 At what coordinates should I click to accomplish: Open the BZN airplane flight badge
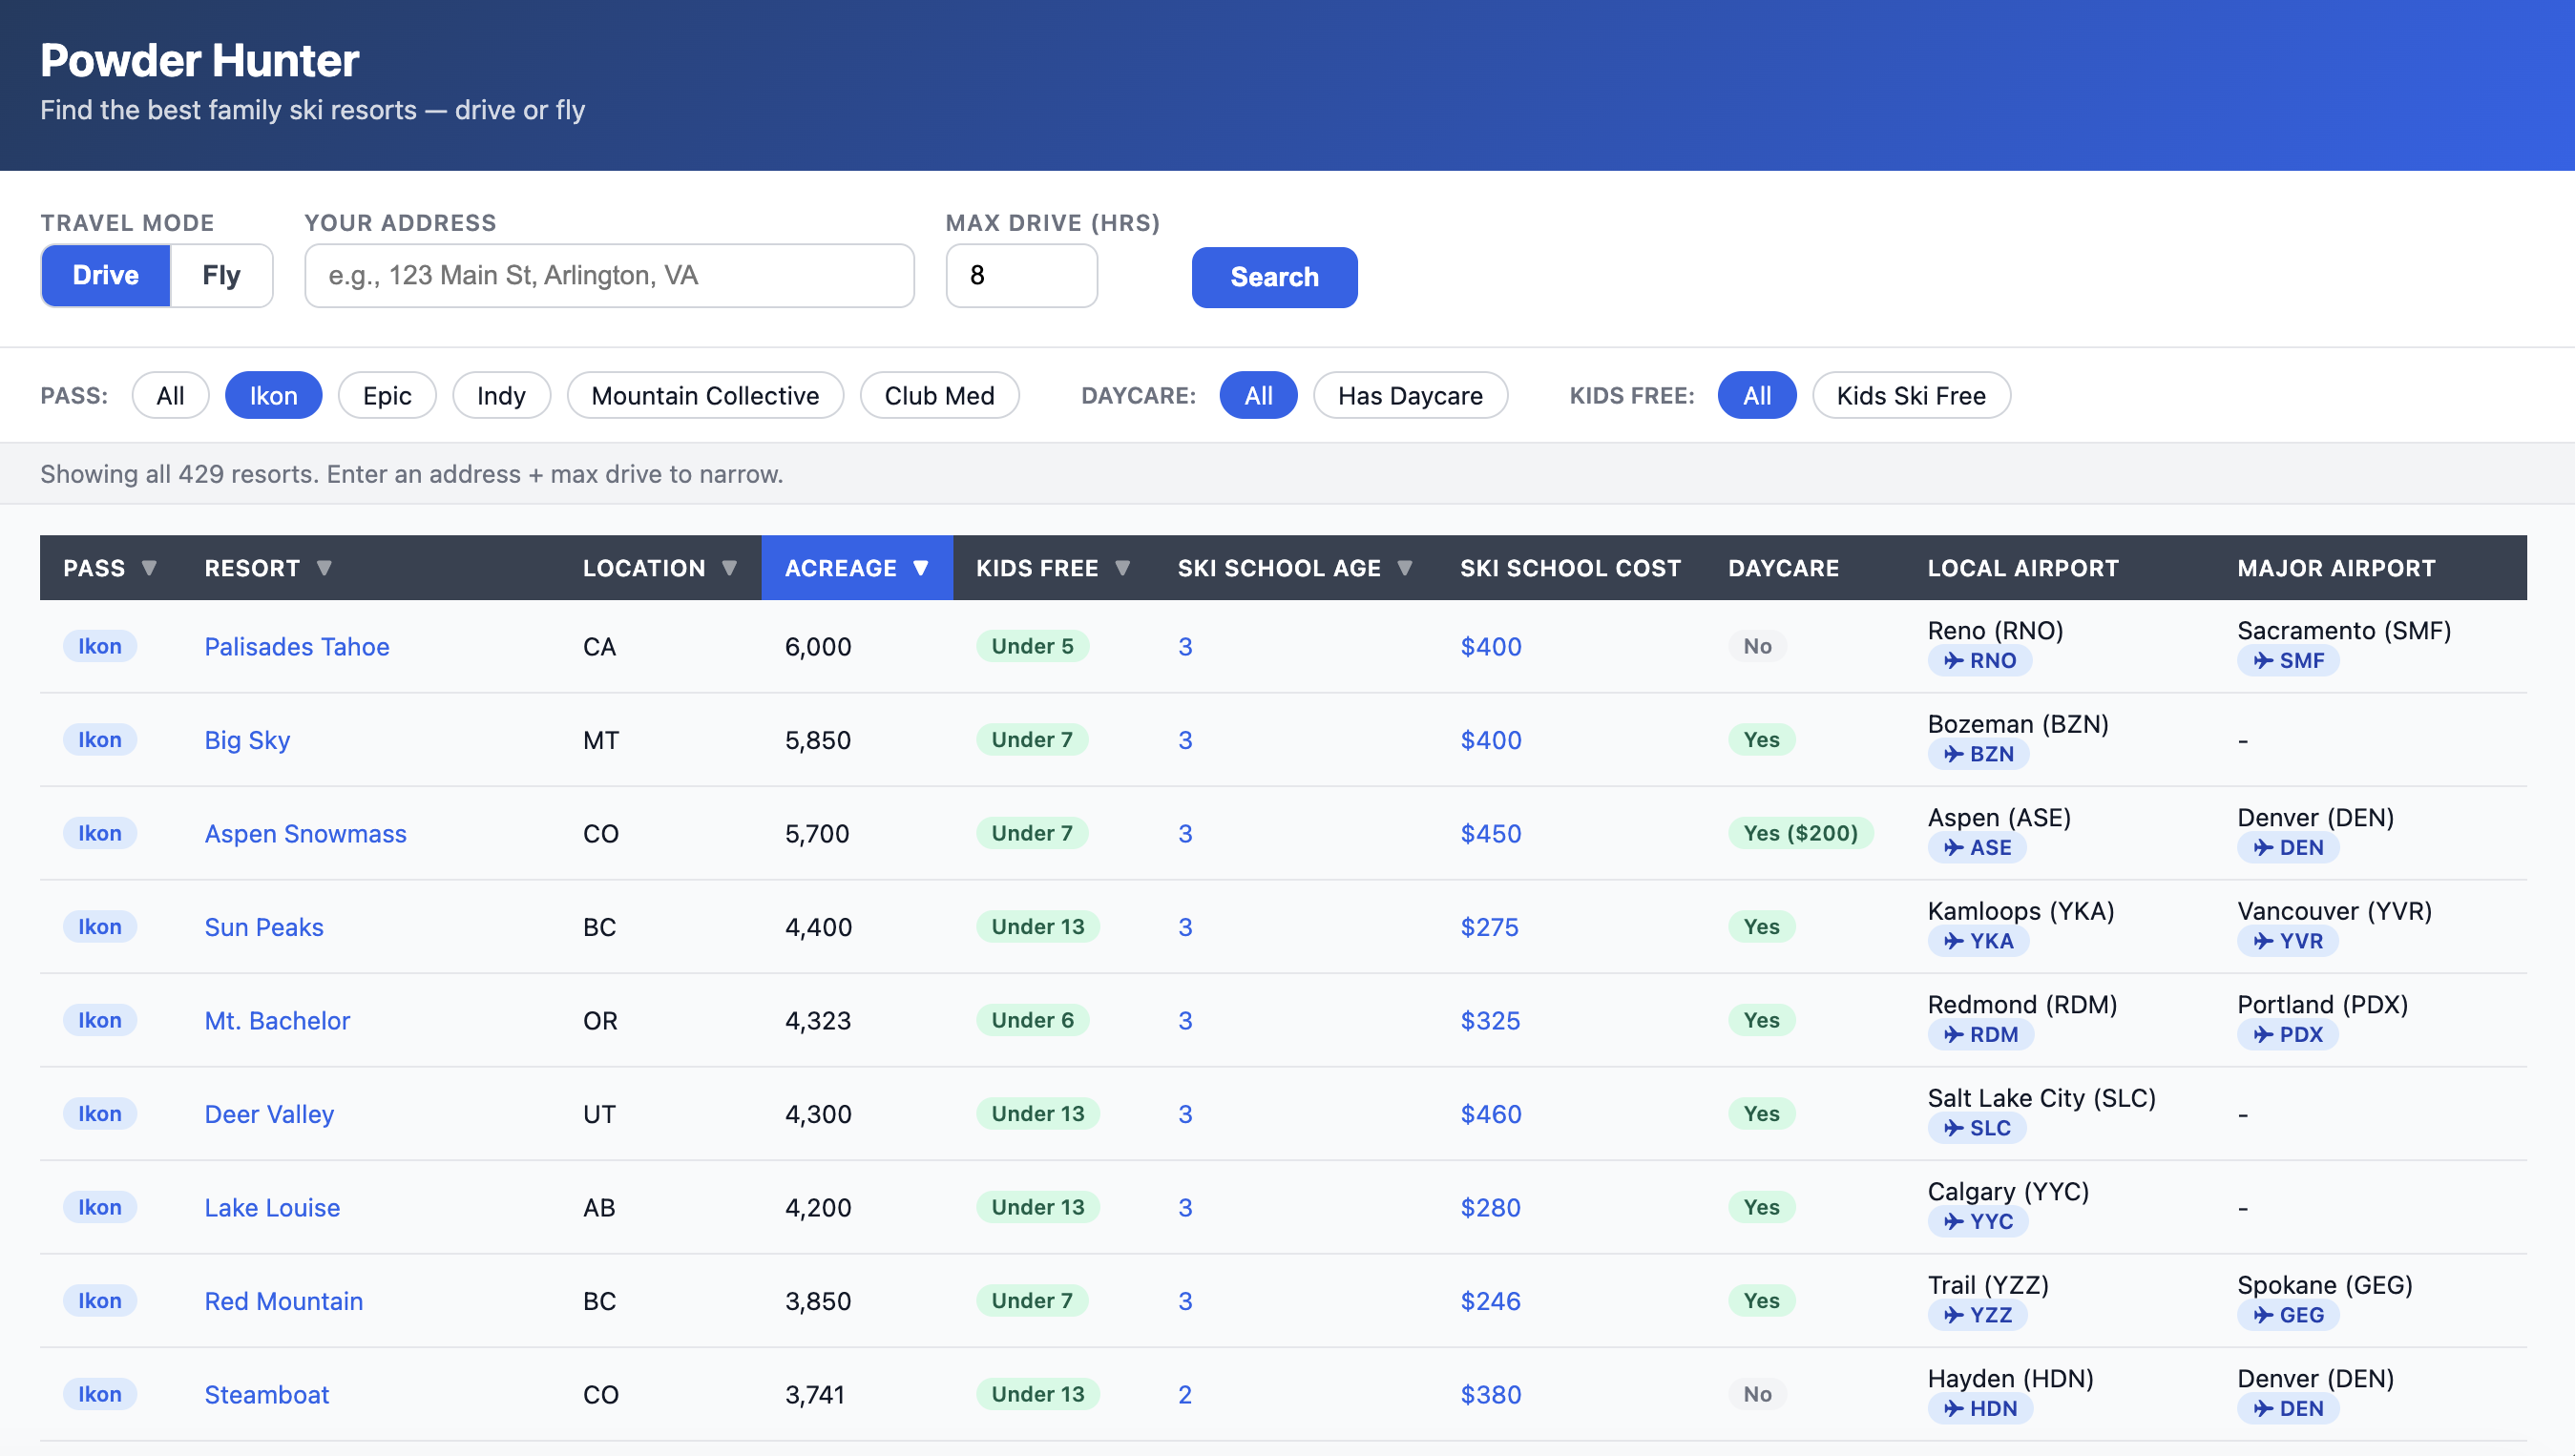click(x=1978, y=754)
